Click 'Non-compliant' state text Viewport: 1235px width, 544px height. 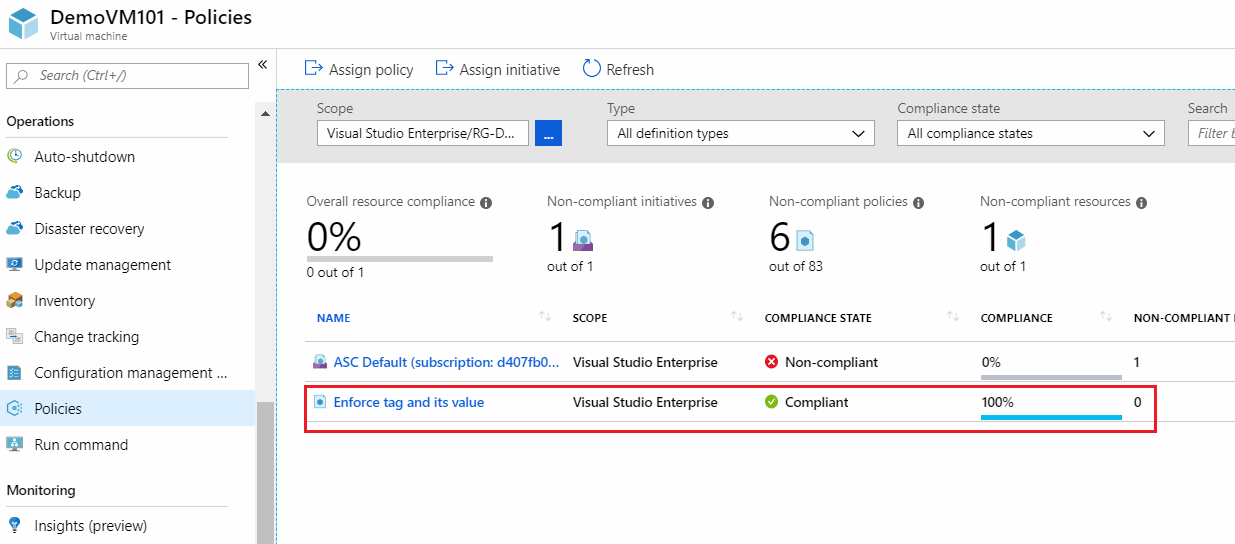coord(832,362)
